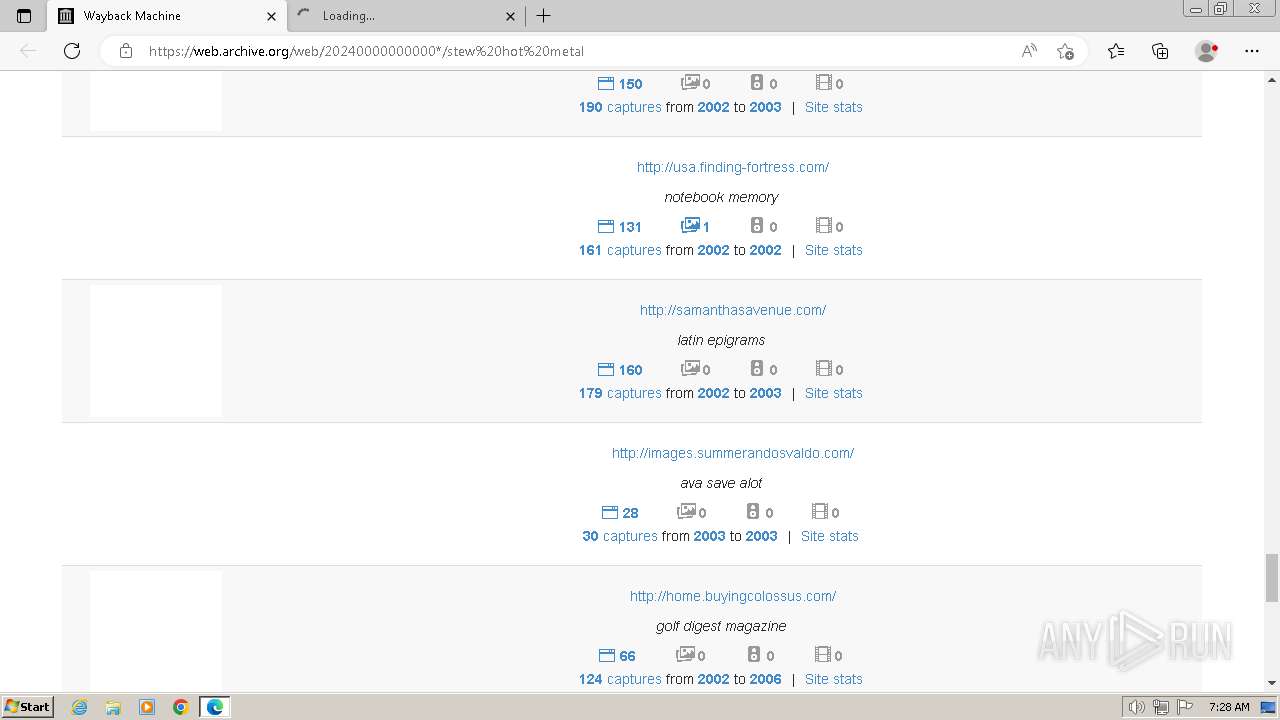
Task: Click webpage count 131 icon for finding-fortress
Action: 620,227
